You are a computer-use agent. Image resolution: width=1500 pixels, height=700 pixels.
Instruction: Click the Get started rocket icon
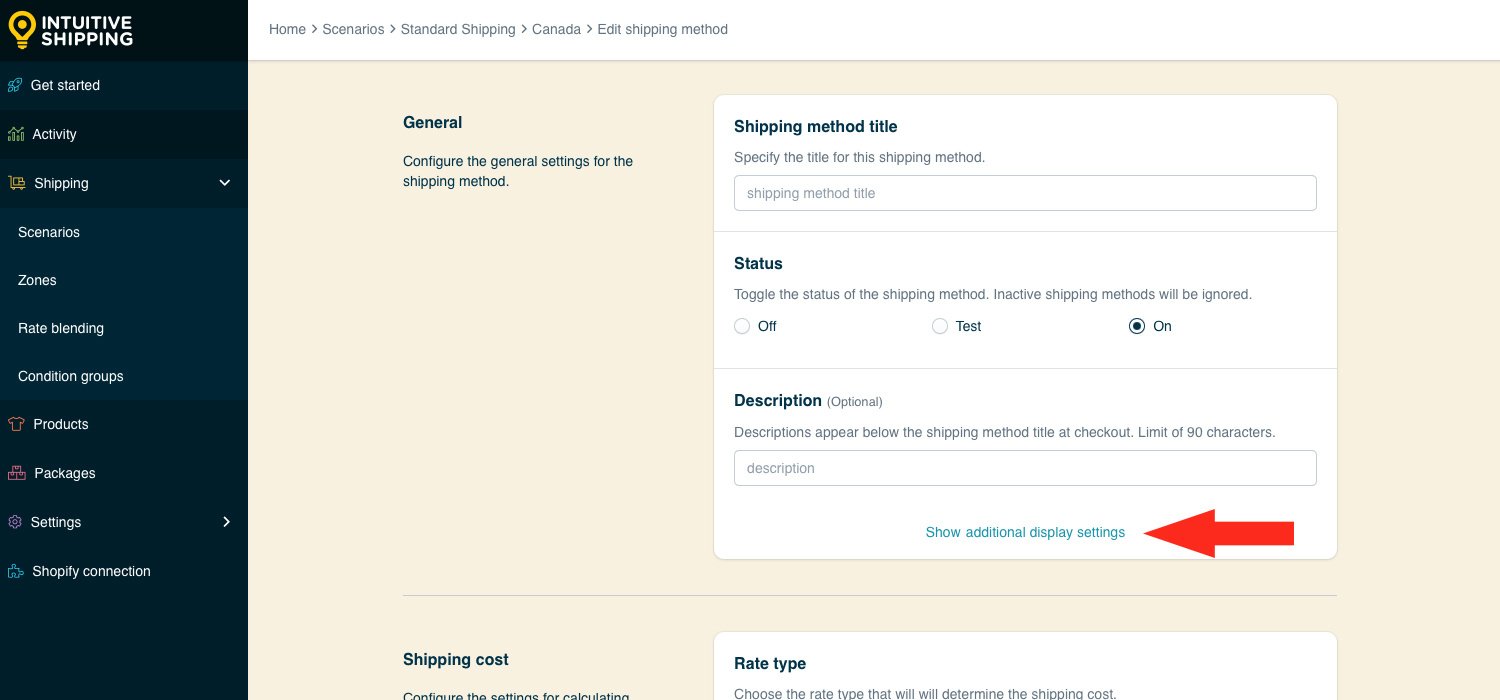pos(15,85)
